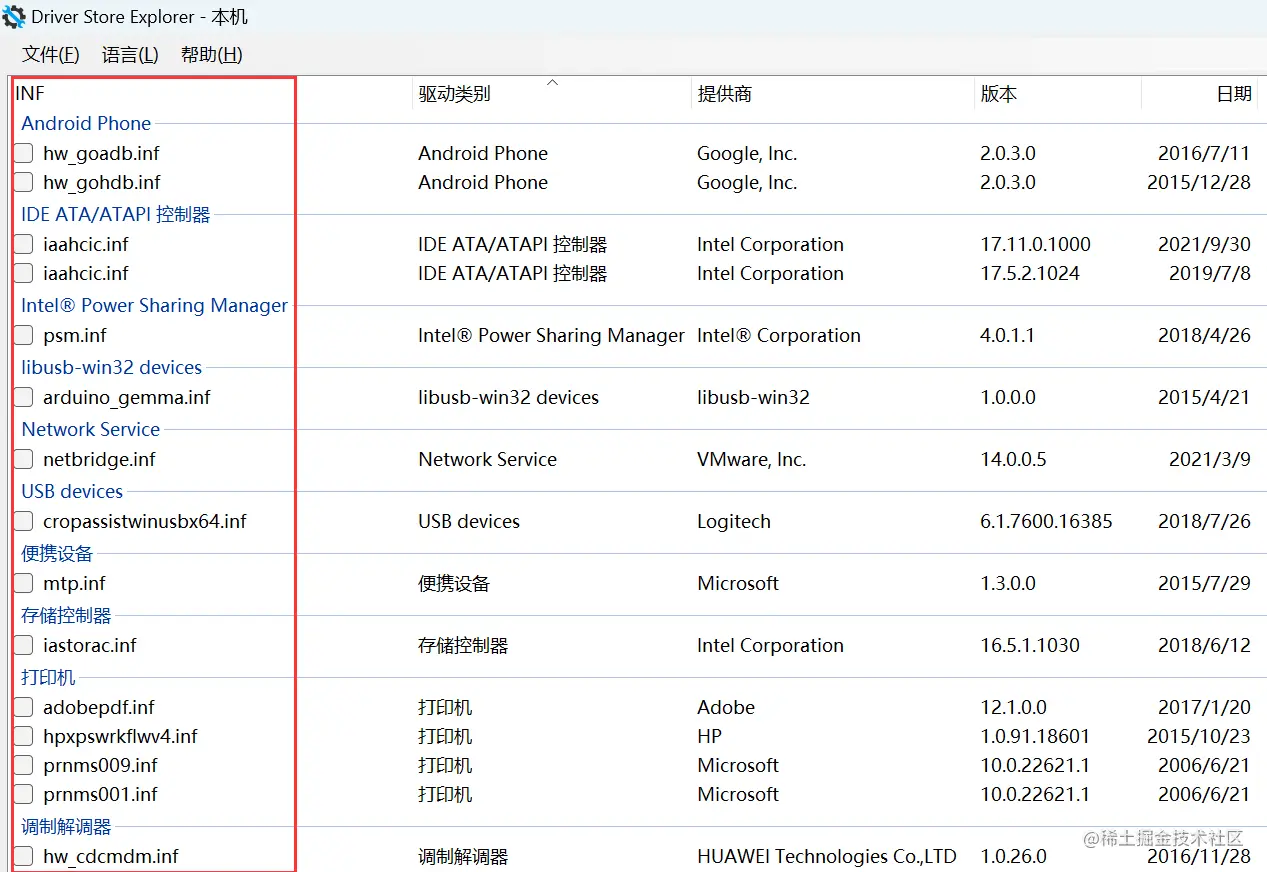Sort by the INF column header
The width and height of the screenshot is (1267, 872).
point(30,94)
